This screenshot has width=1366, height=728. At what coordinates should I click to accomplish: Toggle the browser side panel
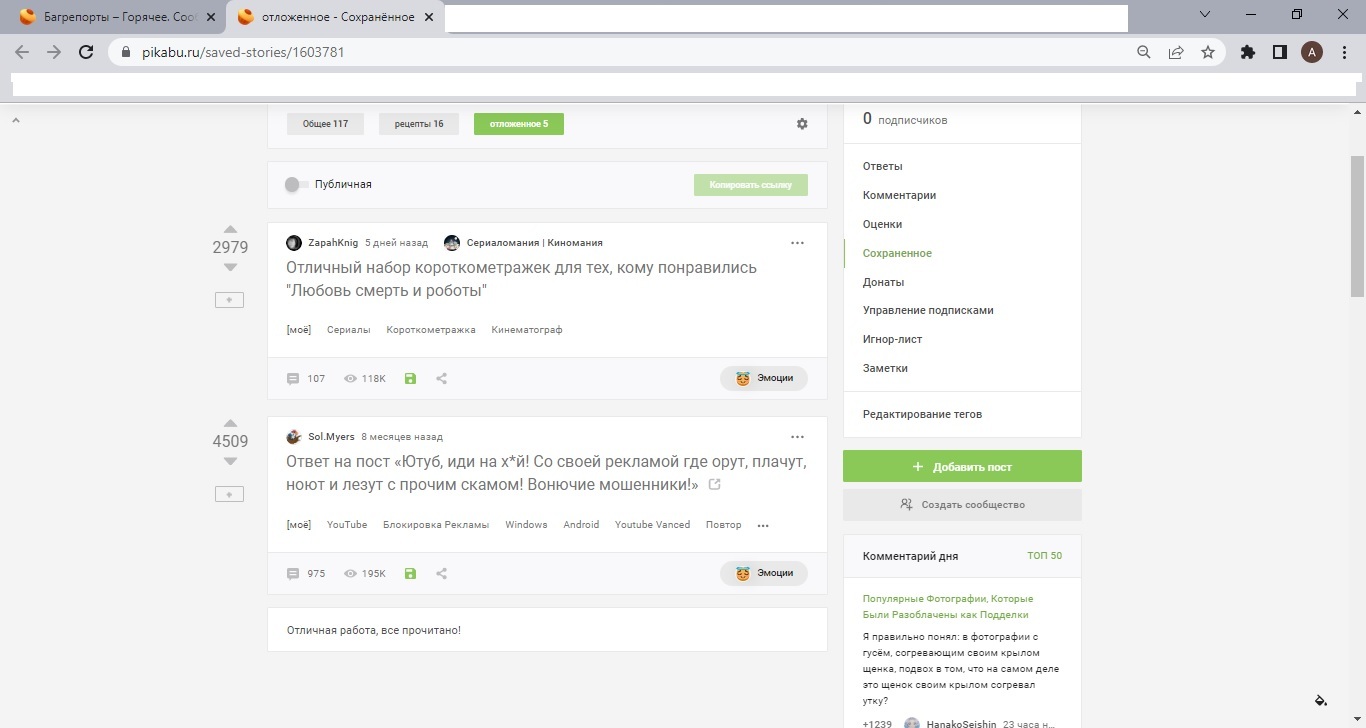1279,52
